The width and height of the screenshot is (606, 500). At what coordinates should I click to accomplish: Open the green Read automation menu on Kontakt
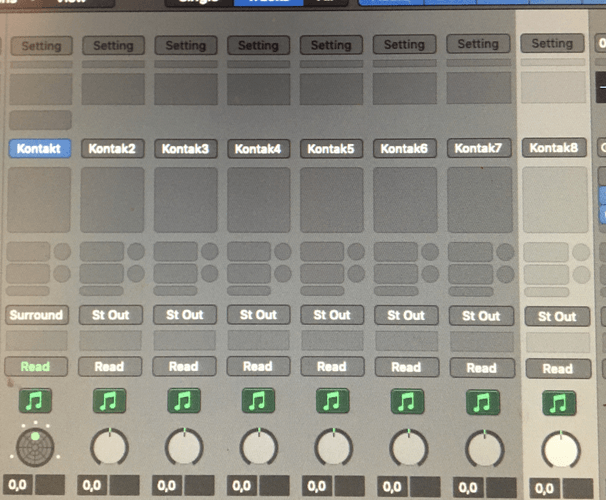coord(36,366)
